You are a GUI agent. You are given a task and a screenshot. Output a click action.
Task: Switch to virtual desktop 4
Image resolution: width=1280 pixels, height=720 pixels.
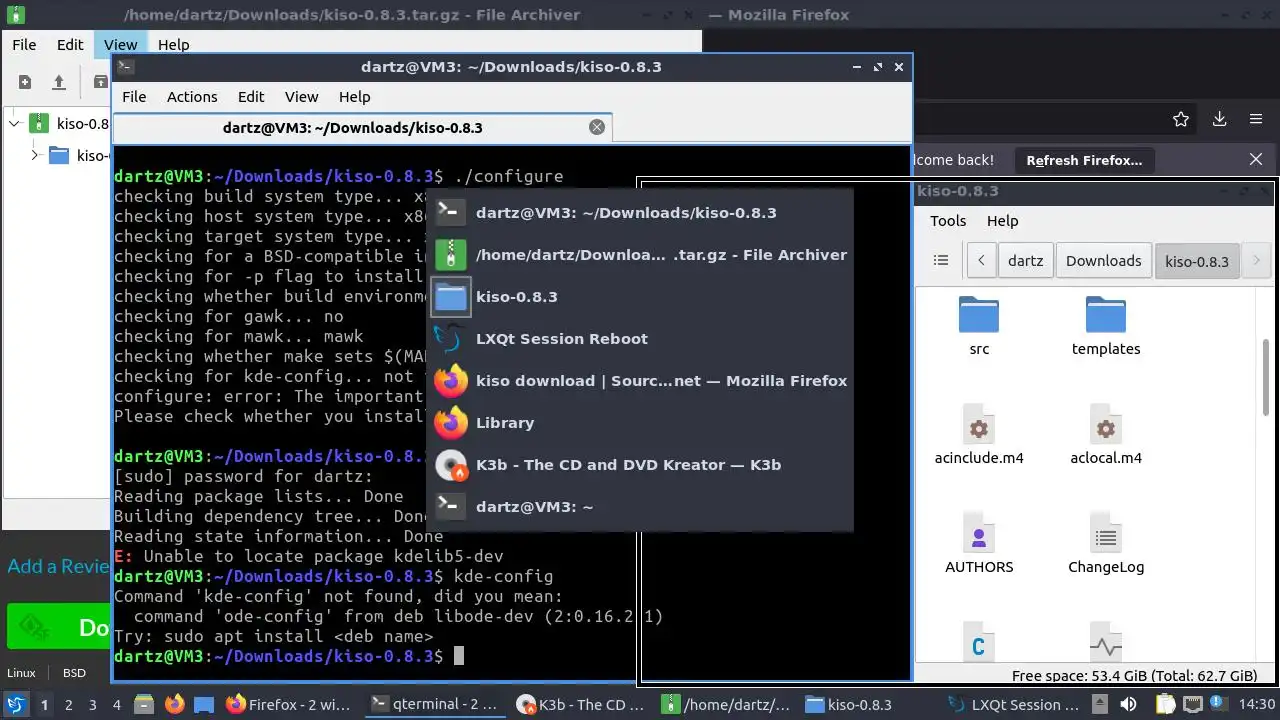coord(117,704)
